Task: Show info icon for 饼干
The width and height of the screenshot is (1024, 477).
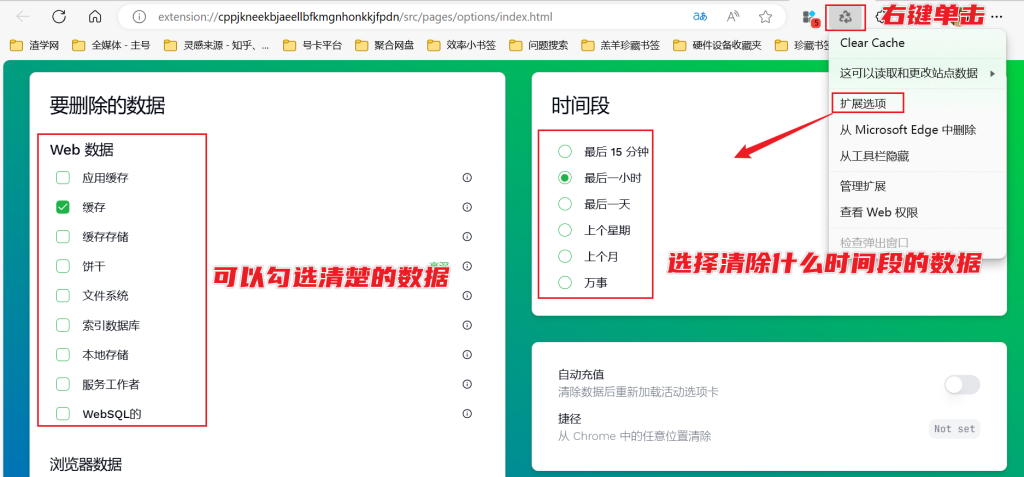Action: click(x=467, y=267)
